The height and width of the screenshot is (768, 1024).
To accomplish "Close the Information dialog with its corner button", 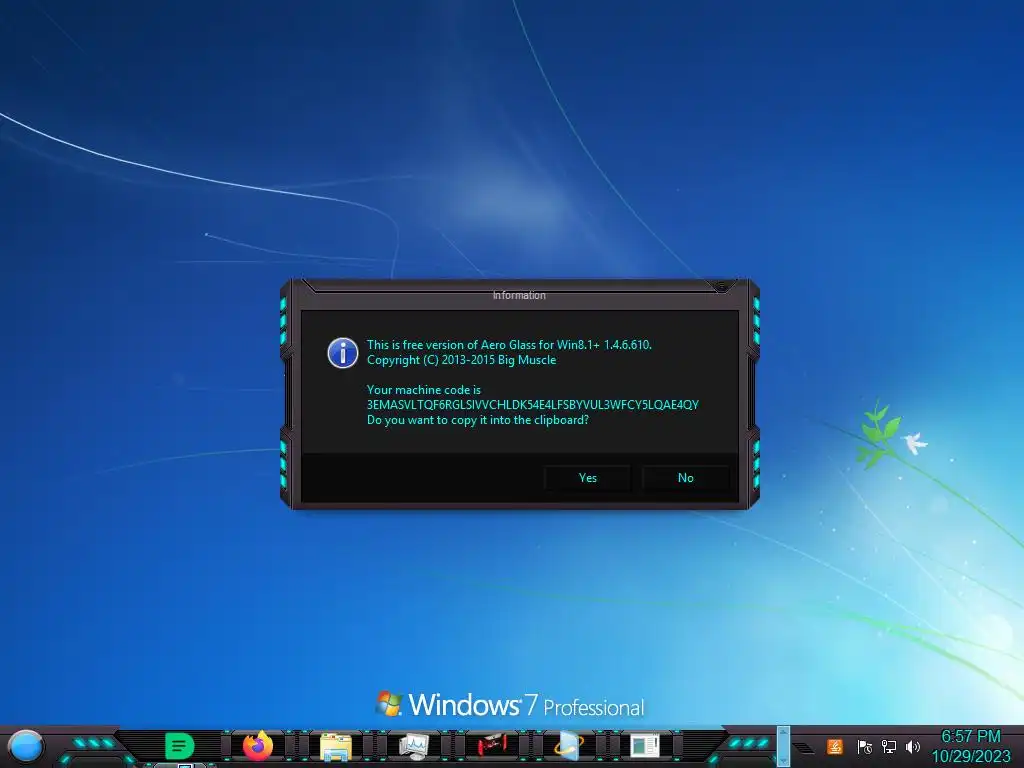I will [x=721, y=287].
